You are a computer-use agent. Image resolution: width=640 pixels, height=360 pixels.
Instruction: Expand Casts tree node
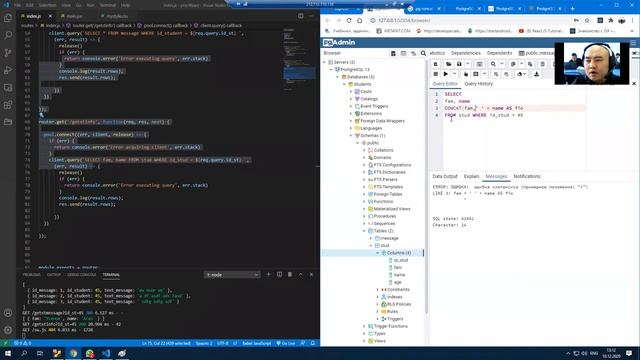(x=351, y=91)
